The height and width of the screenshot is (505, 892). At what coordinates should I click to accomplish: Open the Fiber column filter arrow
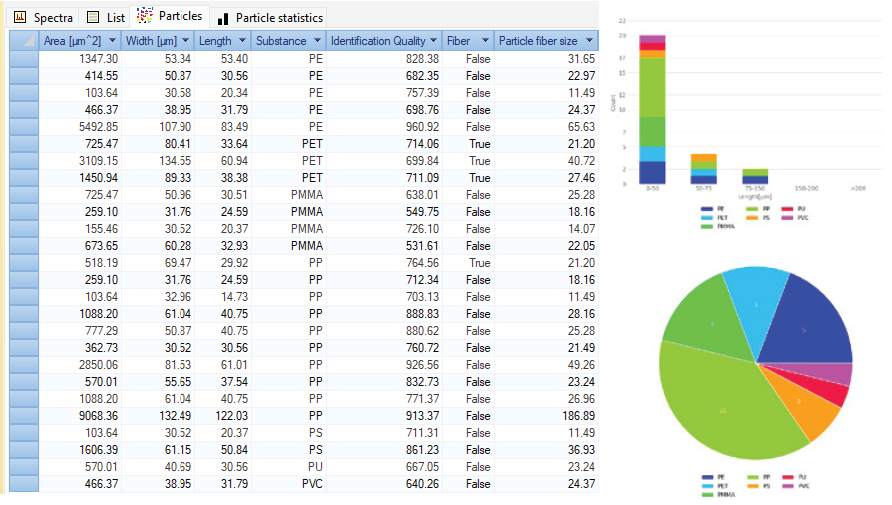[485, 40]
